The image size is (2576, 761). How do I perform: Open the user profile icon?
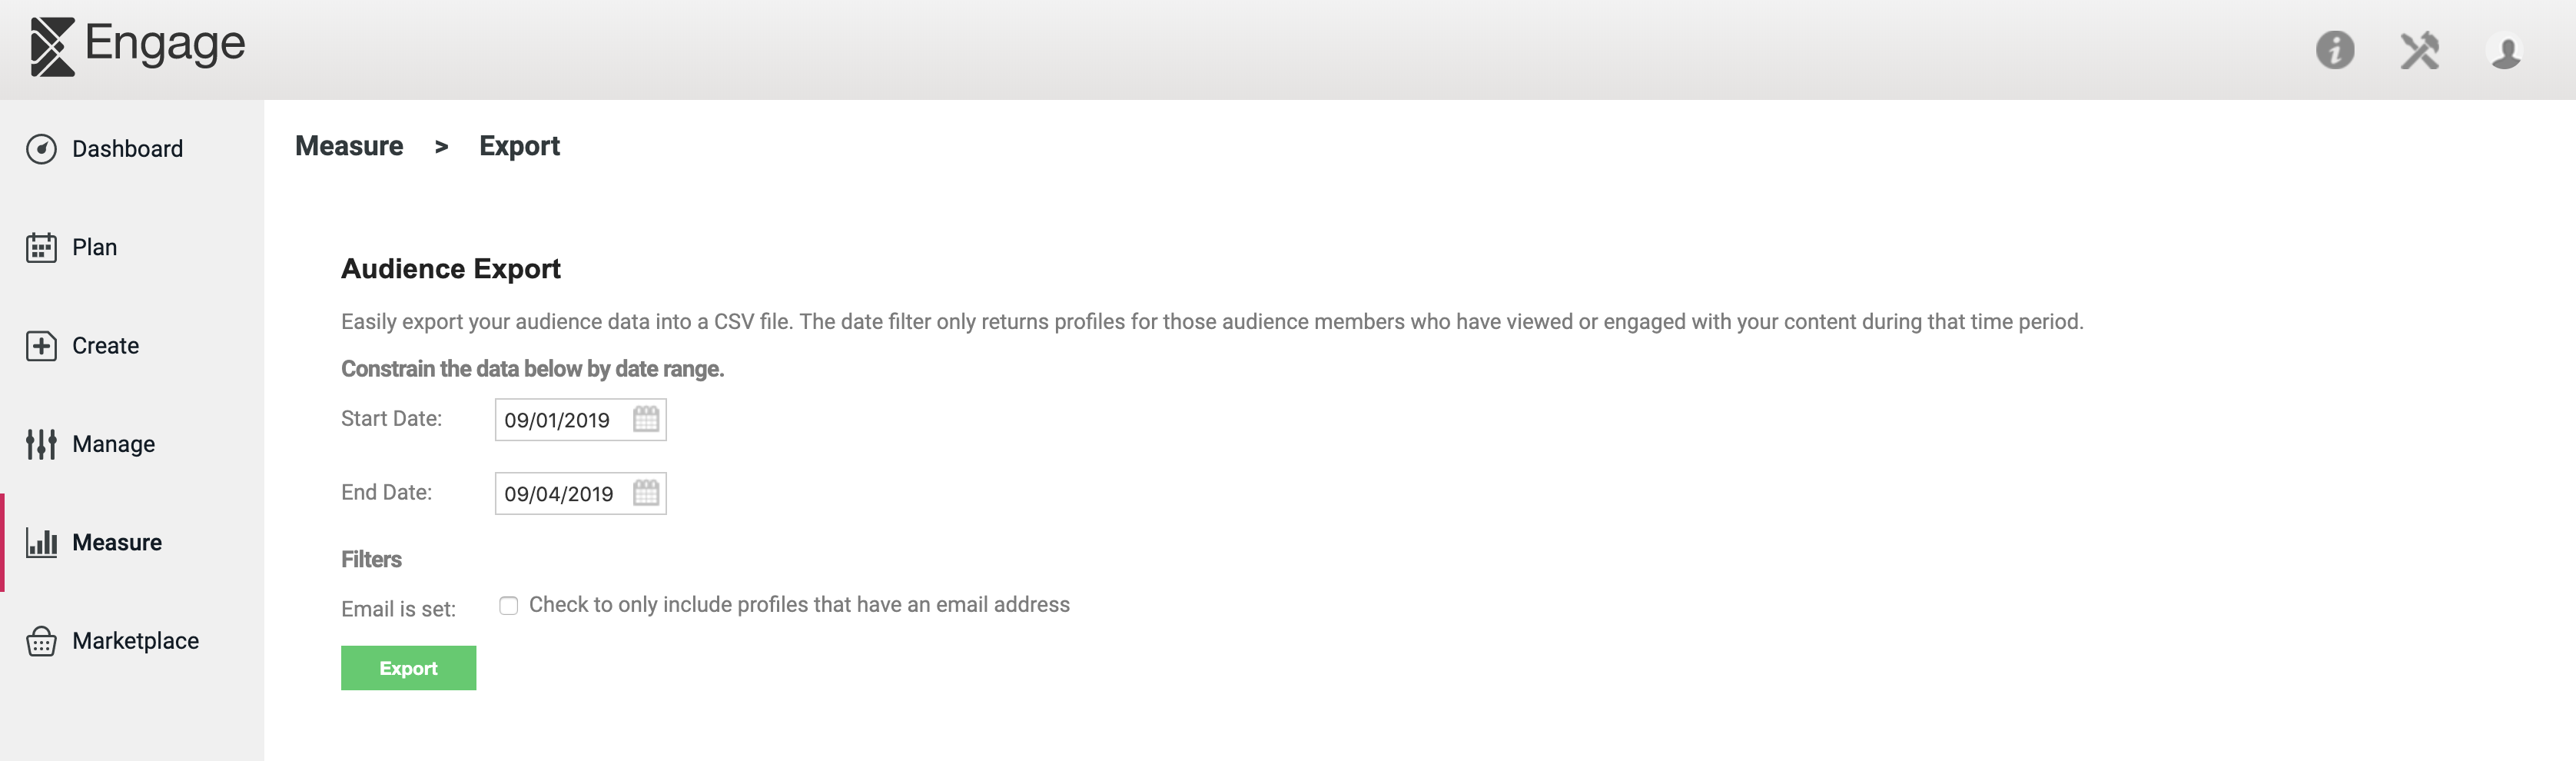(2505, 50)
